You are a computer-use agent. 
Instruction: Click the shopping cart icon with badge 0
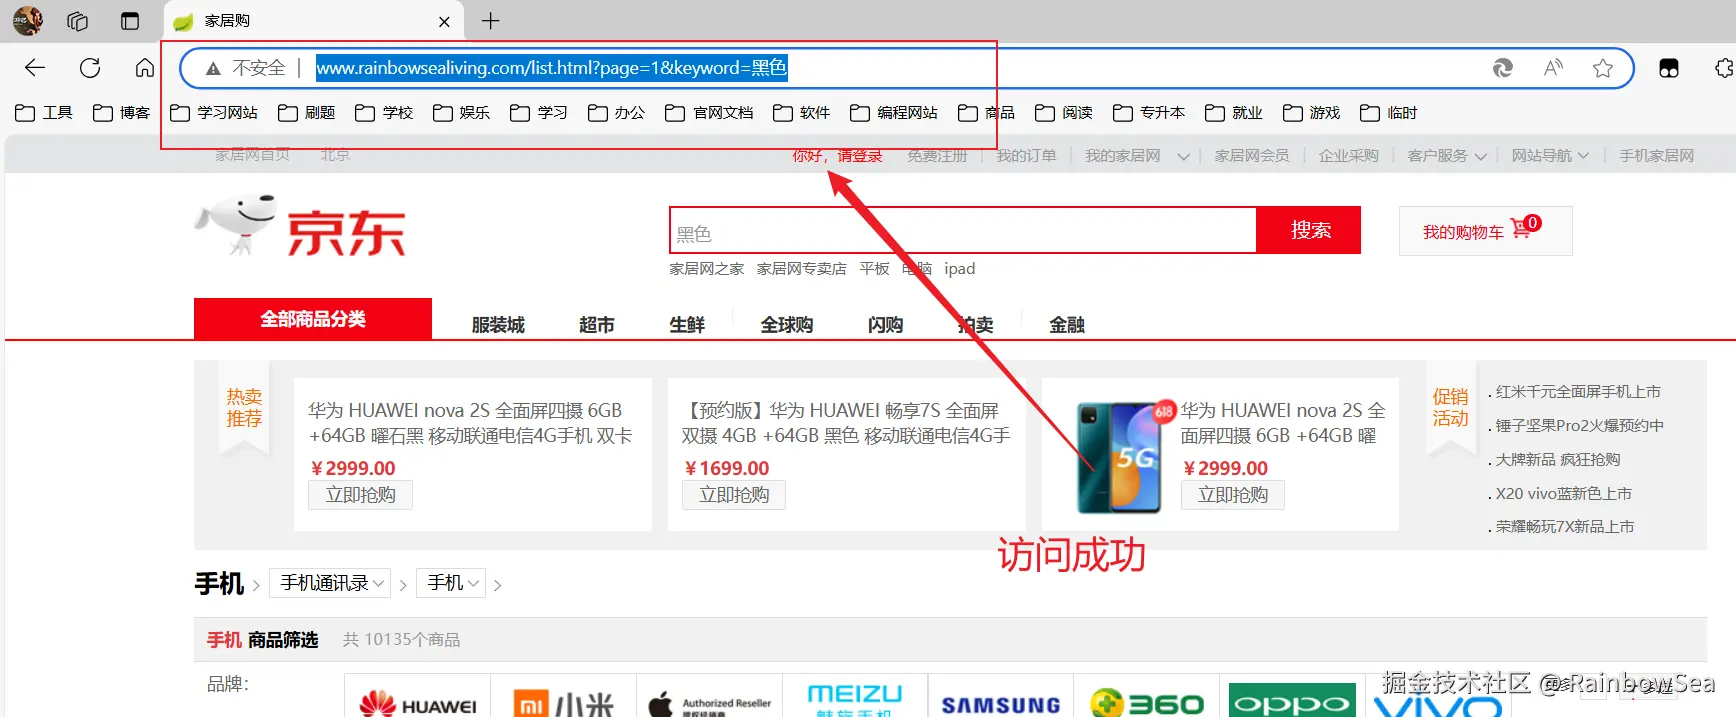click(x=1525, y=226)
